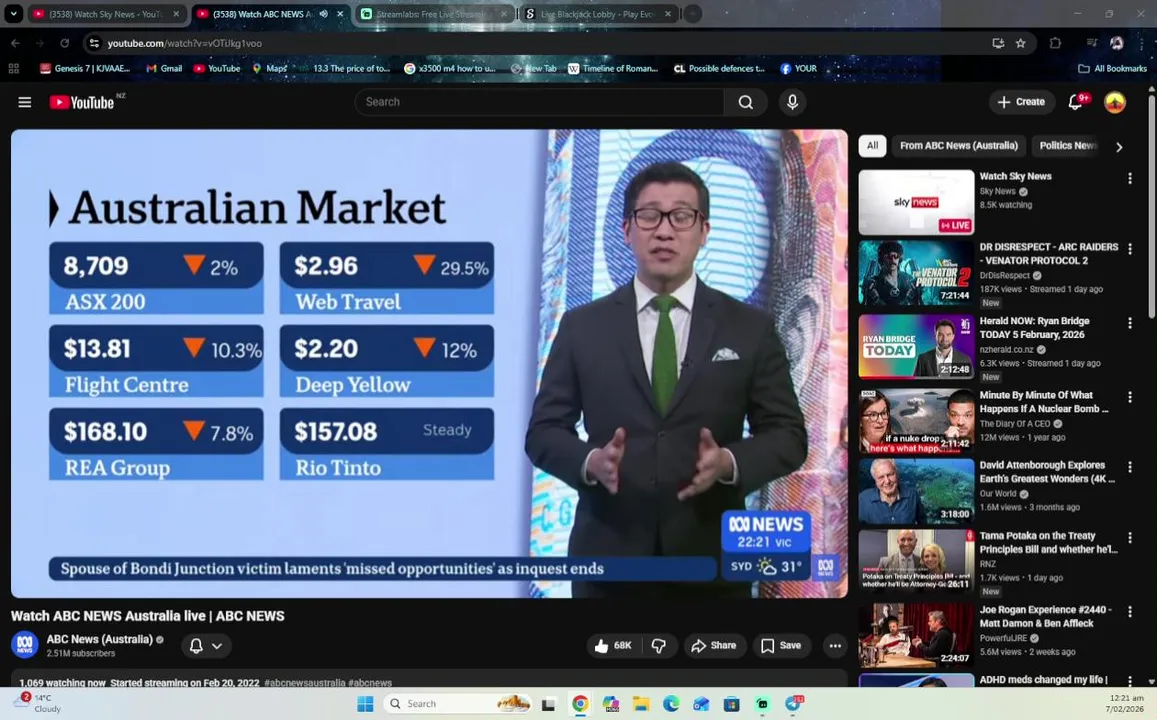The width and height of the screenshot is (1157, 720).
Task: Switch to Watch Sky News browser tab
Action: (x=106, y=14)
